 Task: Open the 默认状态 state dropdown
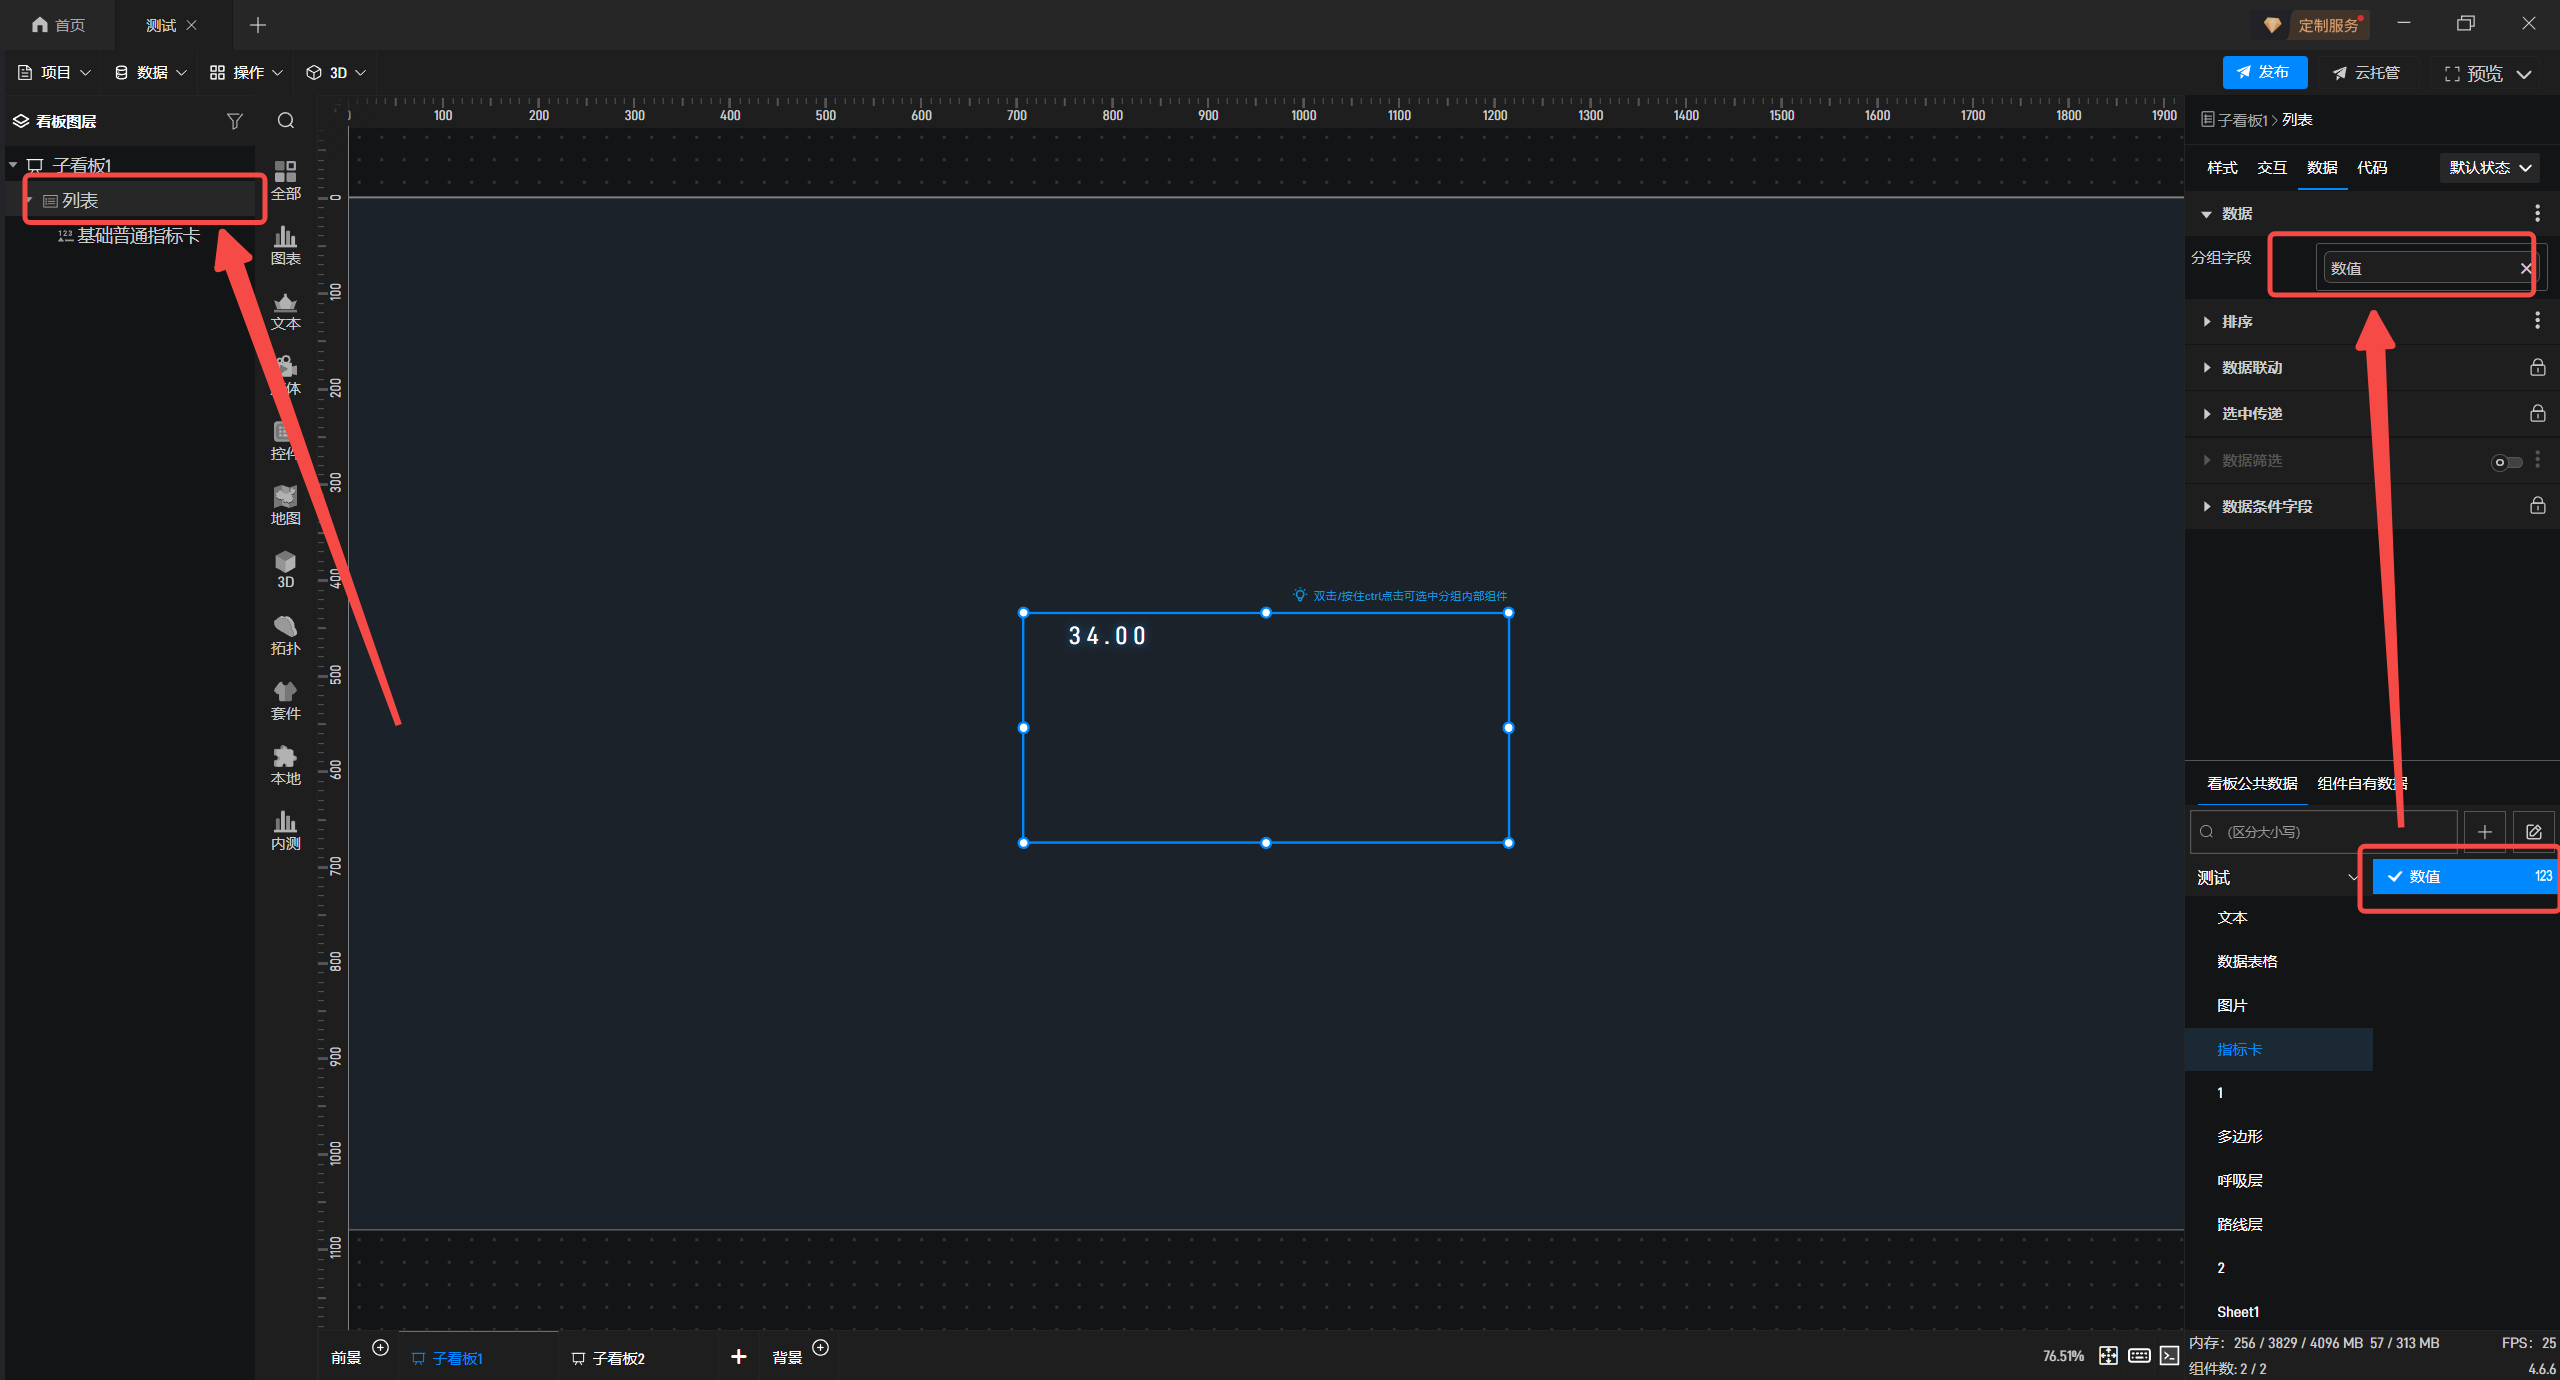tap(2489, 168)
